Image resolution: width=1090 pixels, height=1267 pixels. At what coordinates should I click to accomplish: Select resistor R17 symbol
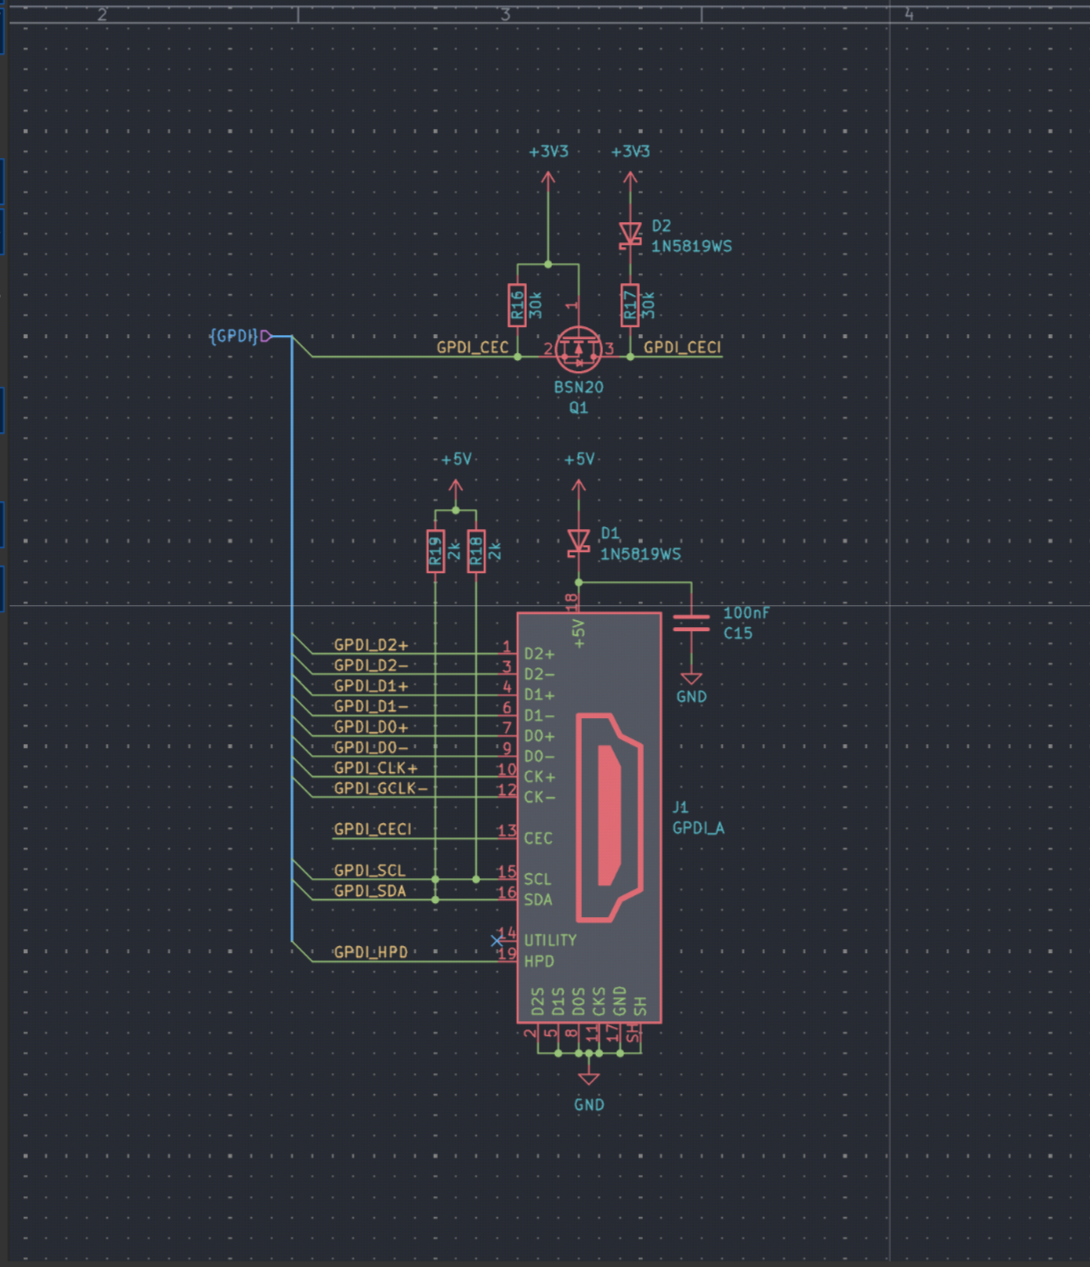coord(630,305)
